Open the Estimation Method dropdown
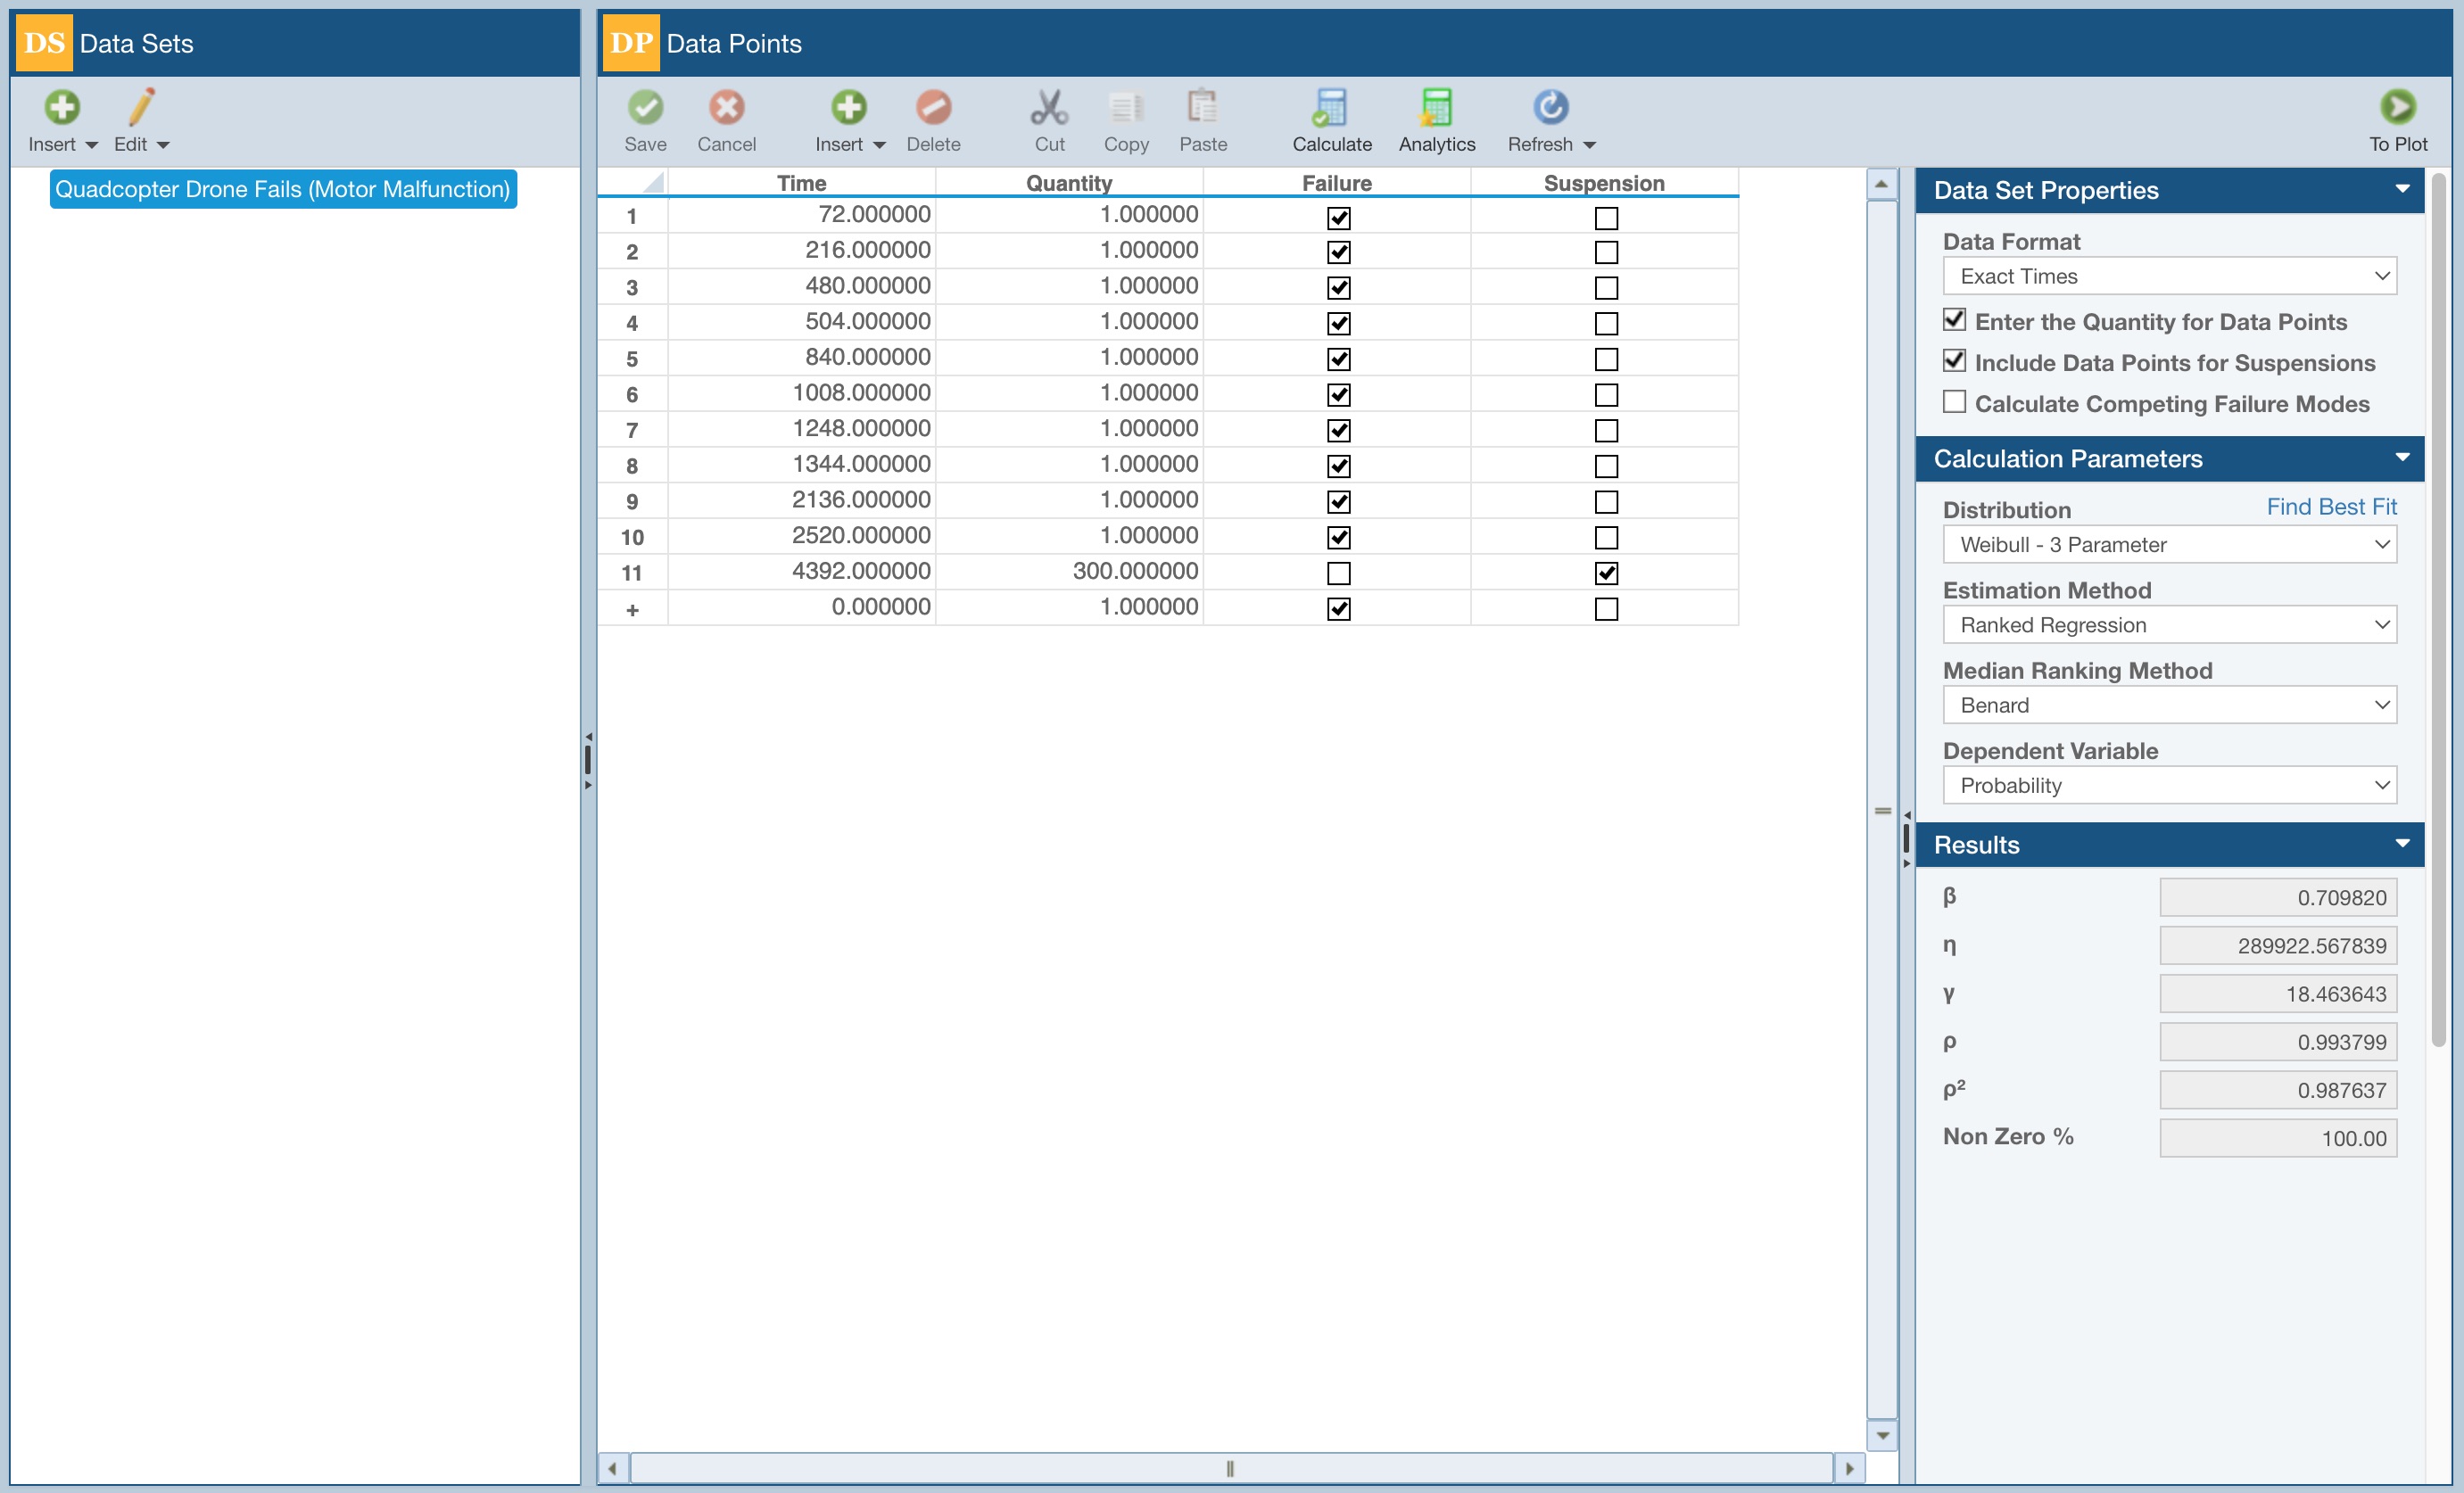Viewport: 2464px width, 1493px height. coord(2169,625)
